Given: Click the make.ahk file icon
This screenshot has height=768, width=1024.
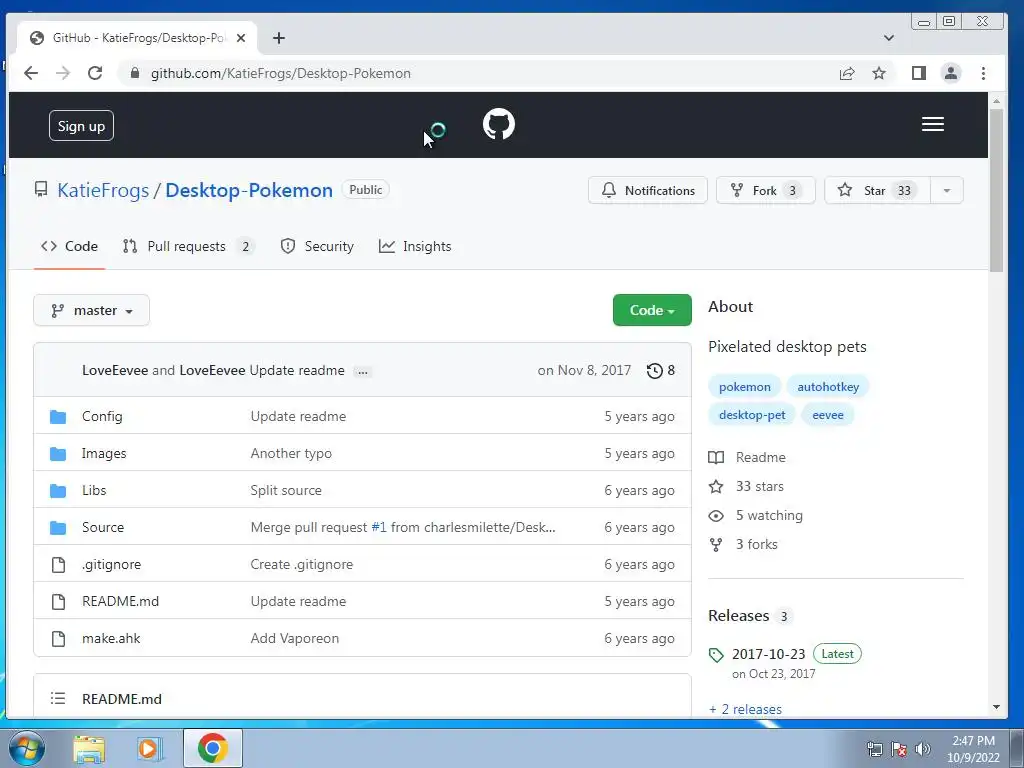Looking at the screenshot, I should 58,639.
